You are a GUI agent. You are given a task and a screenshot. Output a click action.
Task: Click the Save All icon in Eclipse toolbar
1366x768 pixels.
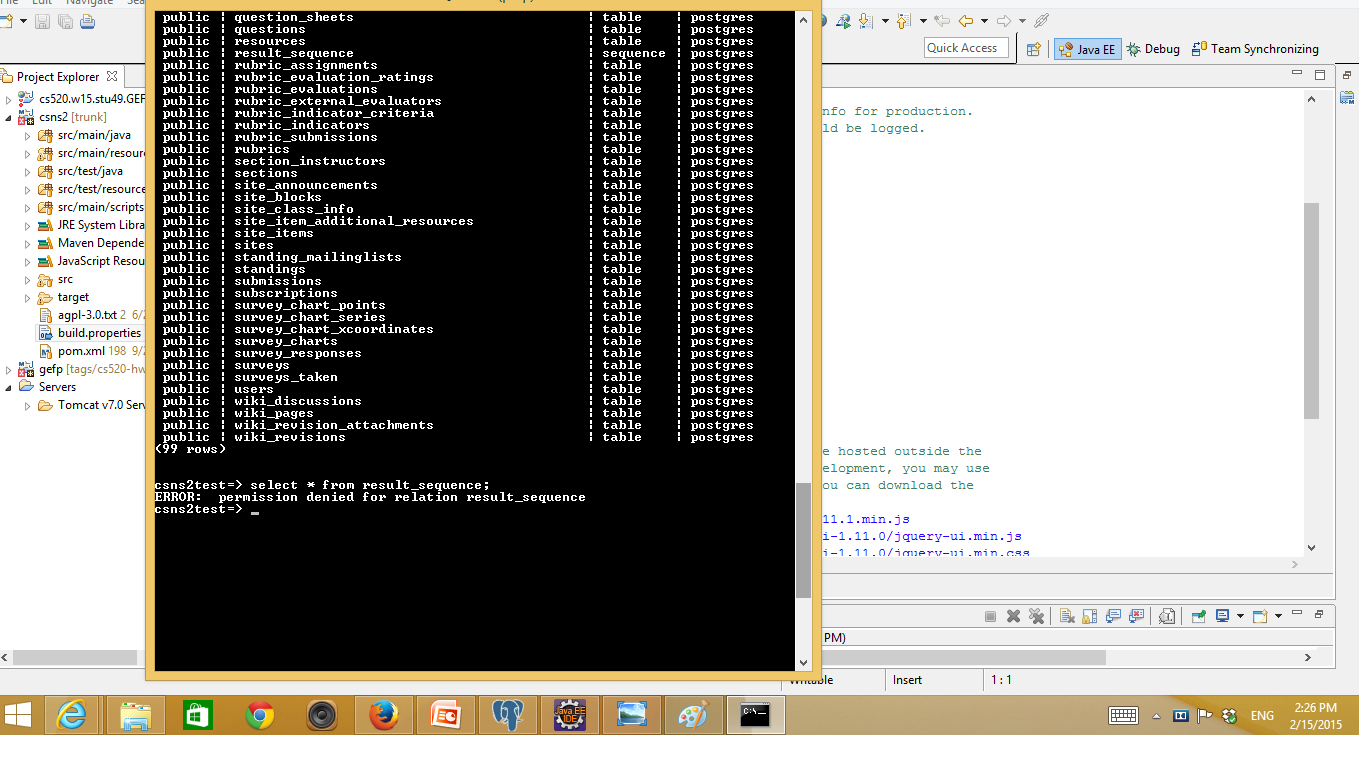tap(65, 21)
